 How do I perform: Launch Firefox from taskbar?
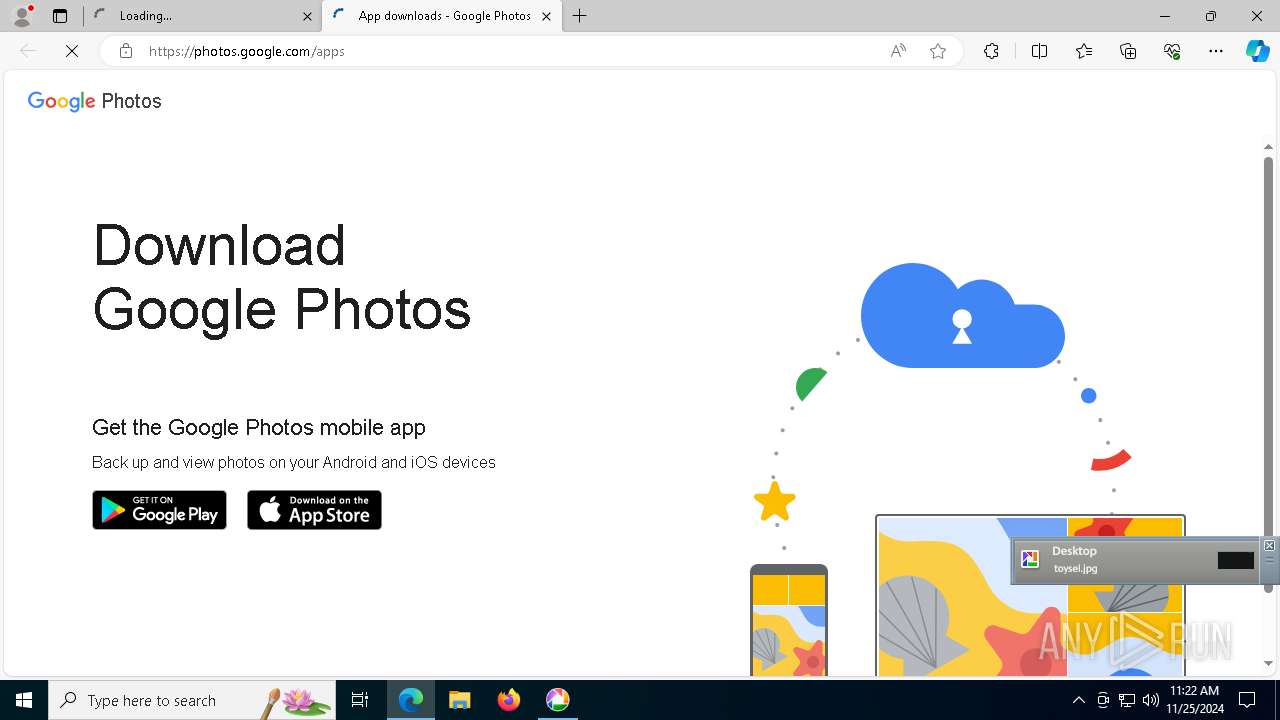508,700
